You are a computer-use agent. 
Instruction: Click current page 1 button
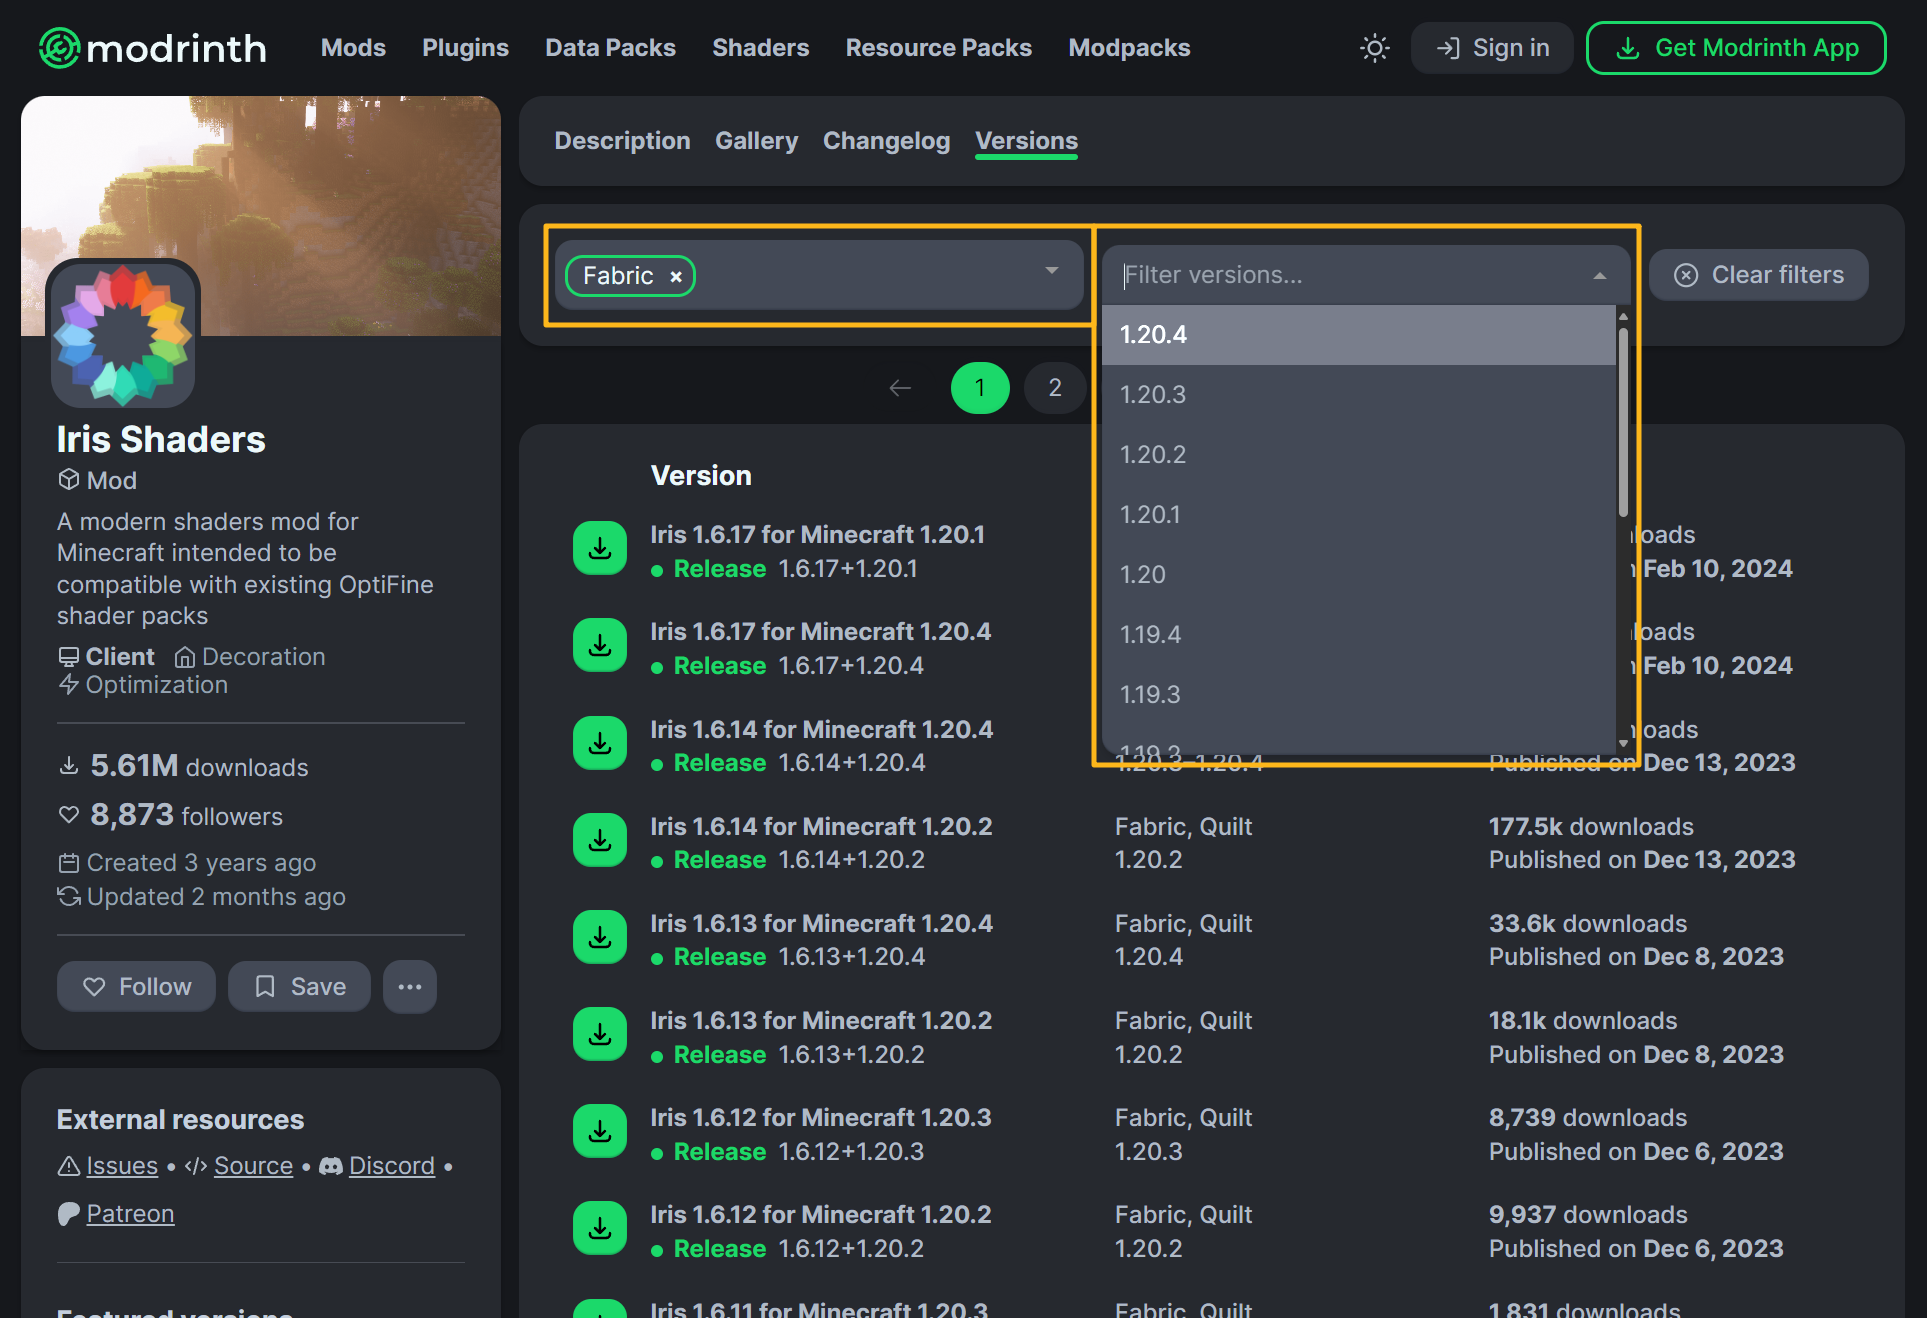980,388
